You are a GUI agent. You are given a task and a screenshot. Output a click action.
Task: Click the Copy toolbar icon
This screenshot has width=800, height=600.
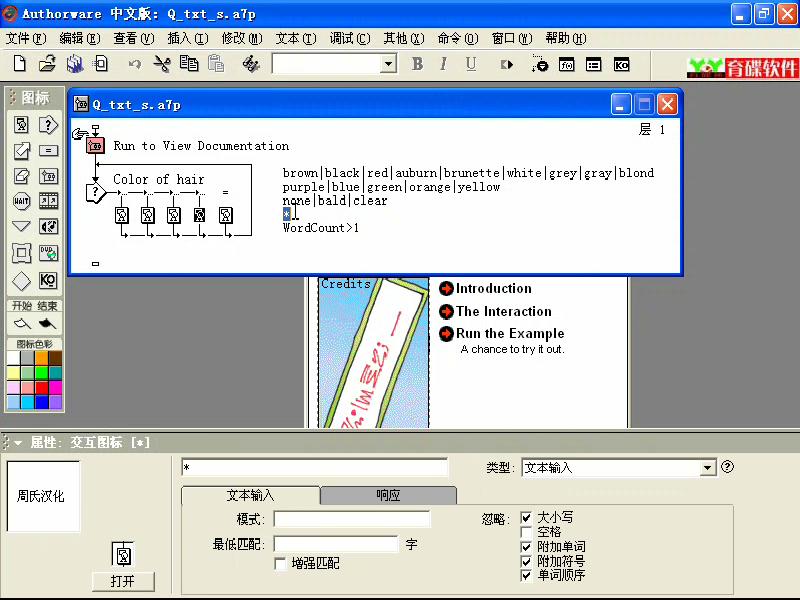(189, 64)
